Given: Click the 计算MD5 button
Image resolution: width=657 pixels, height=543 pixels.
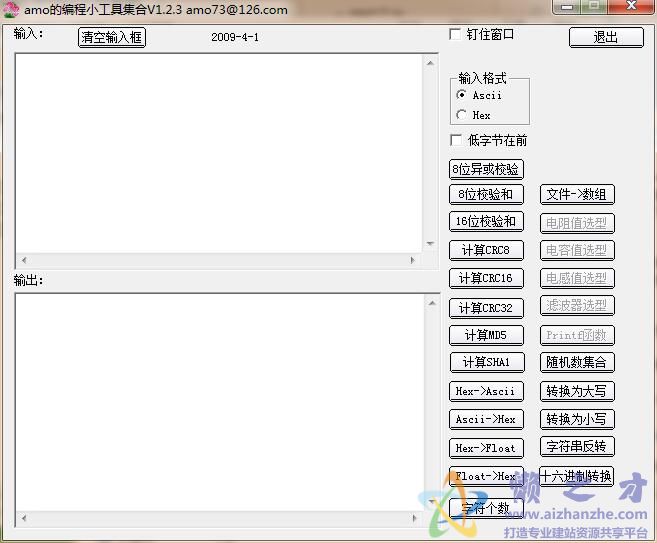Looking at the screenshot, I should pos(486,335).
